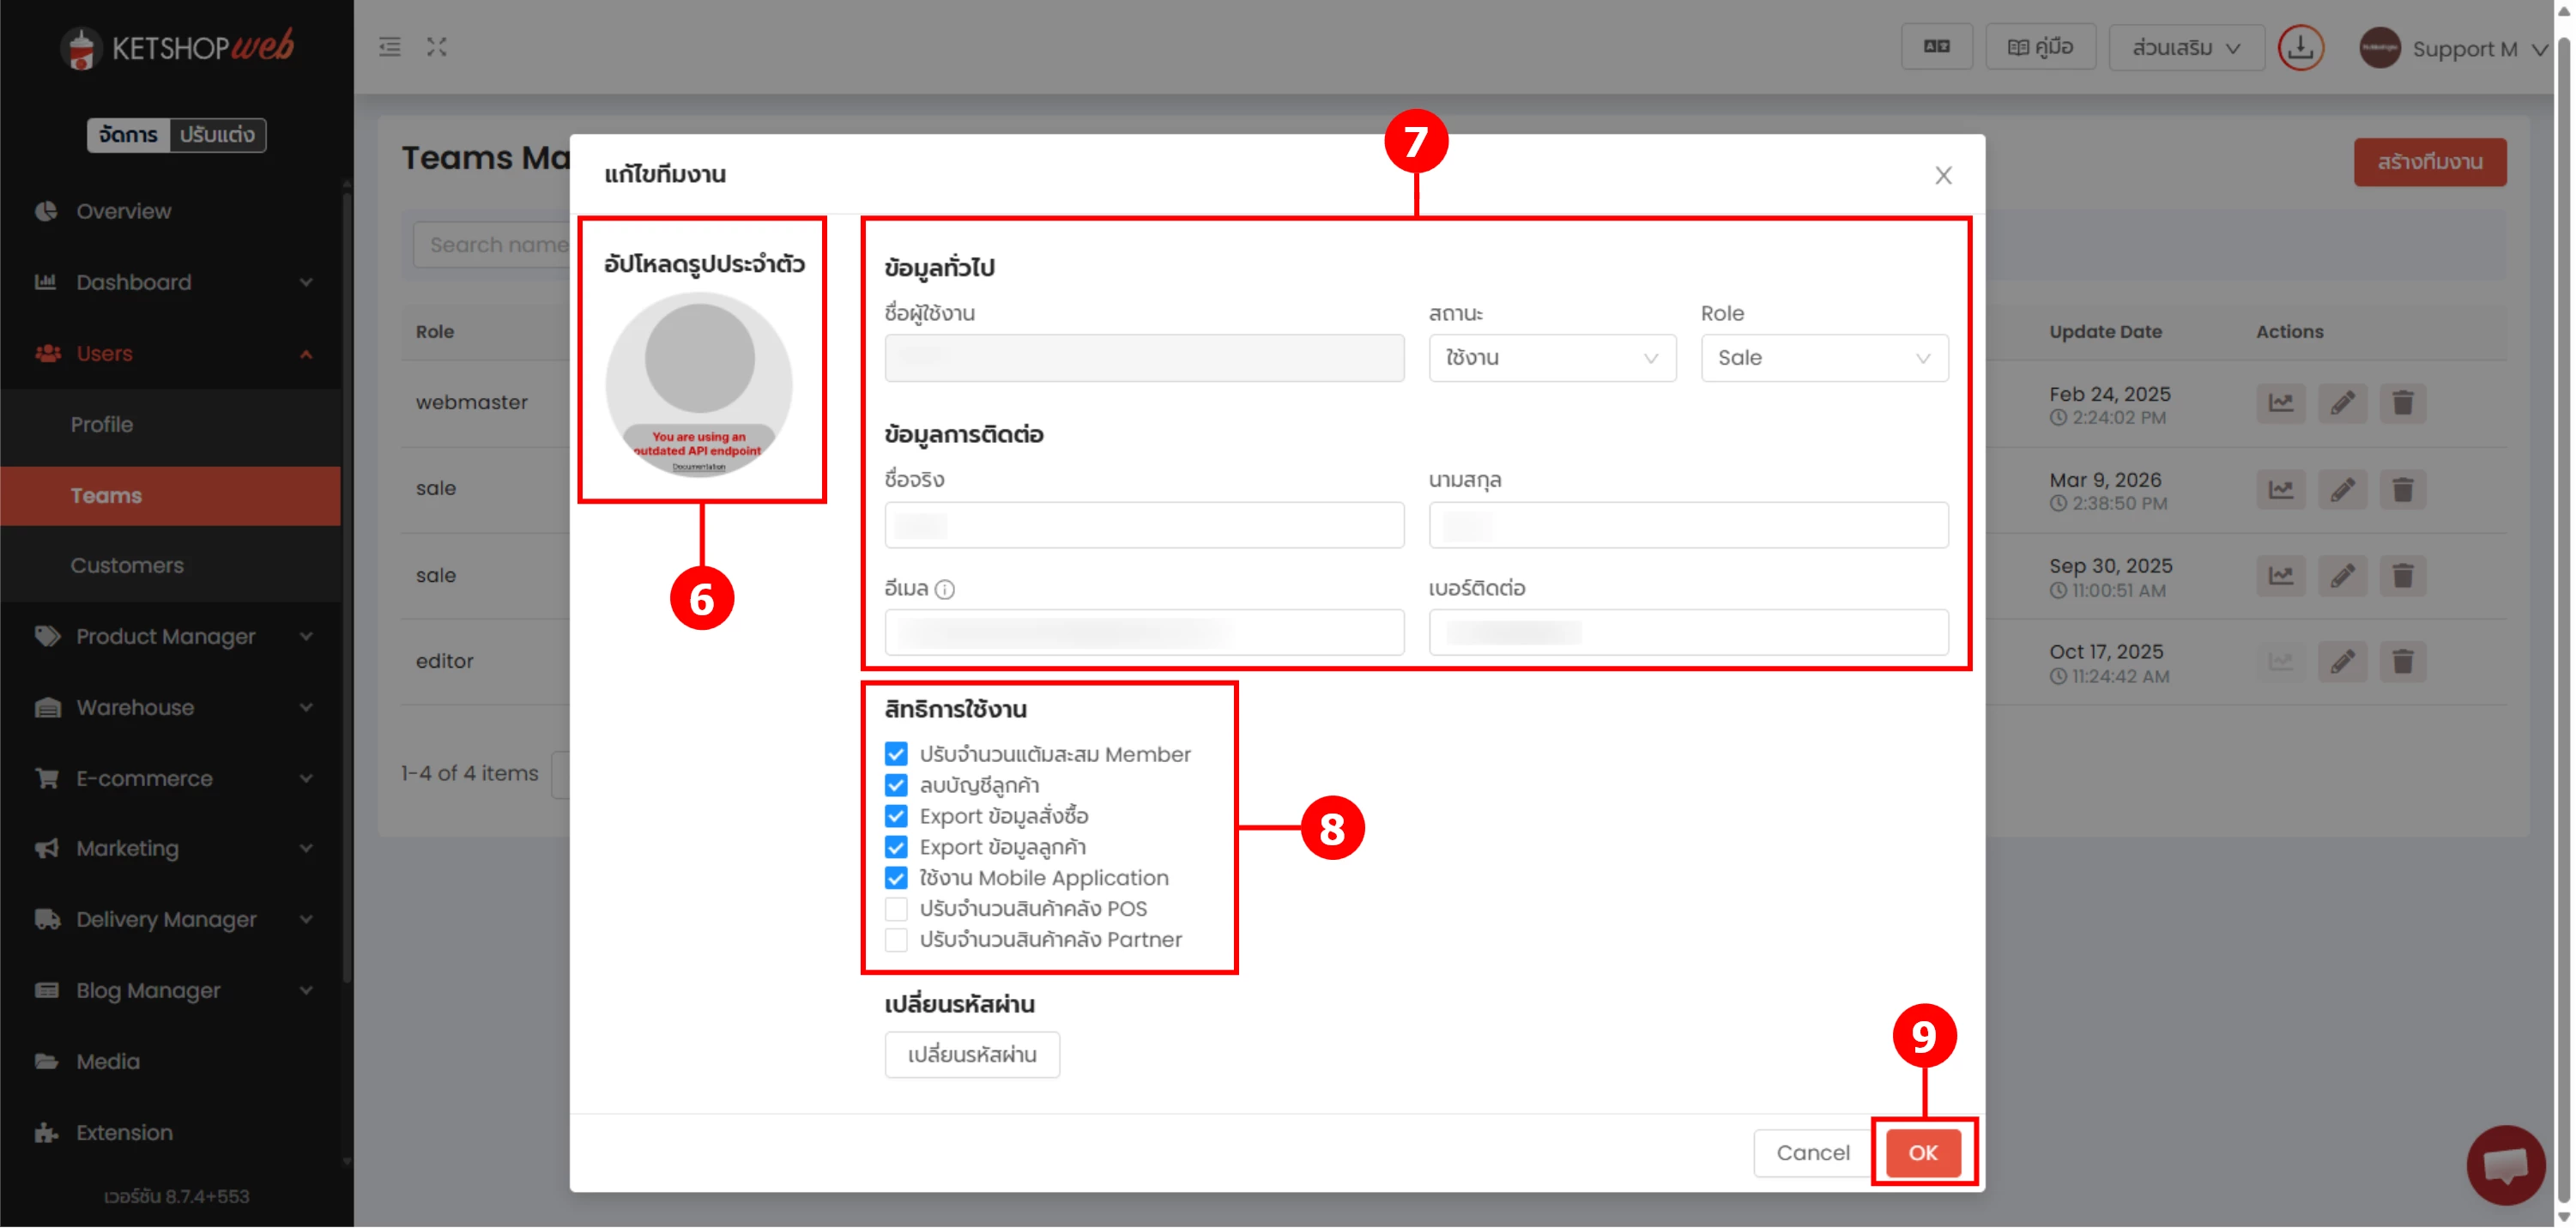Collapse sidebar with the menu fold icon

pos(389,47)
